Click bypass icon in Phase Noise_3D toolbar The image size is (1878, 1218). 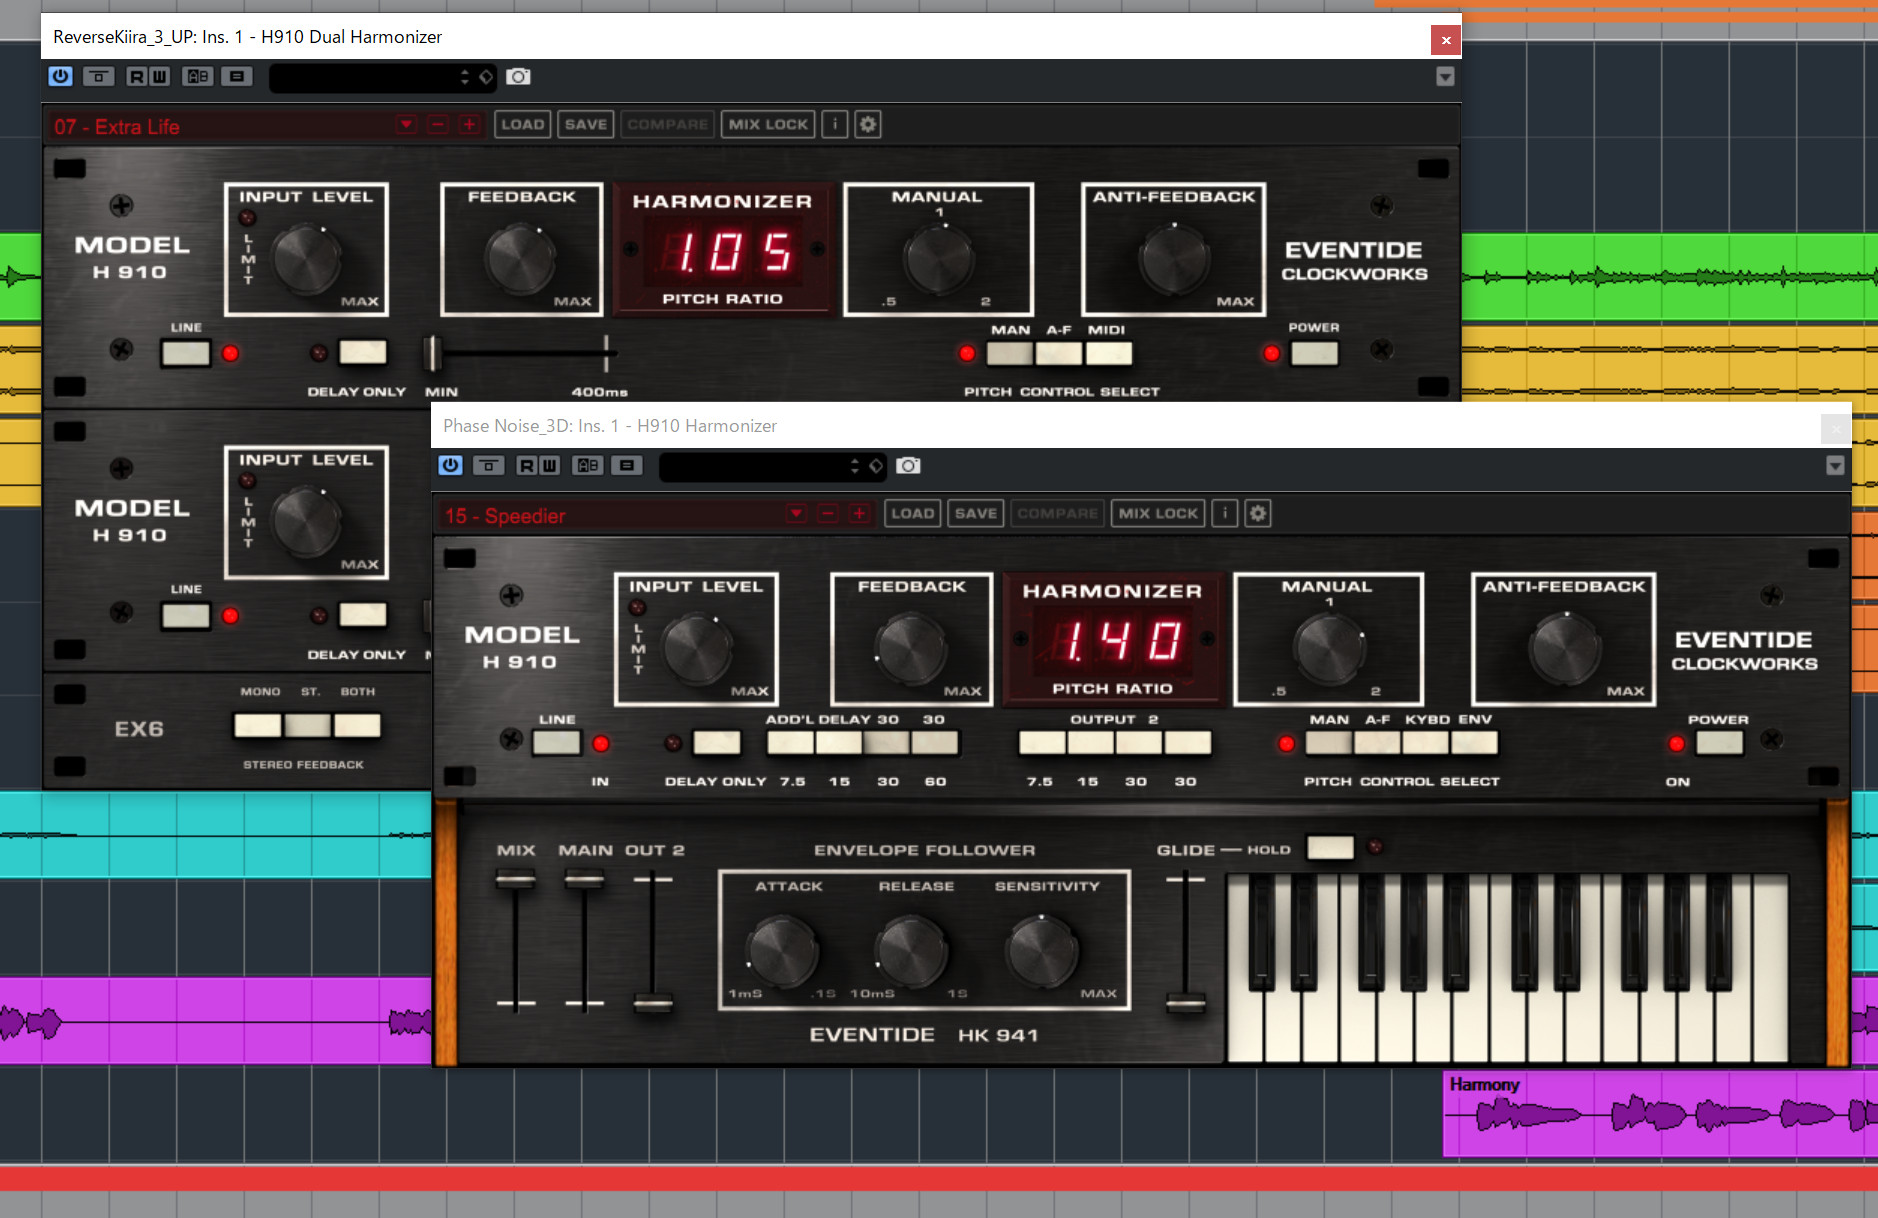[488, 466]
